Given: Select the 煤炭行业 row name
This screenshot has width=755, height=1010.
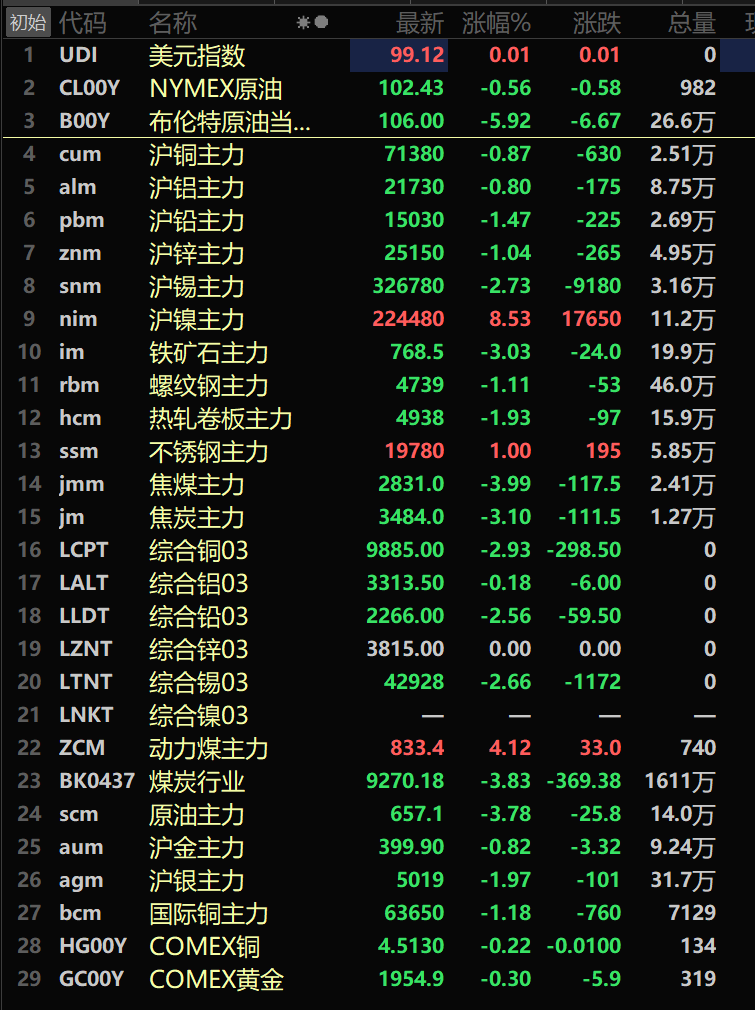Looking at the screenshot, I should click(x=196, y=781).
